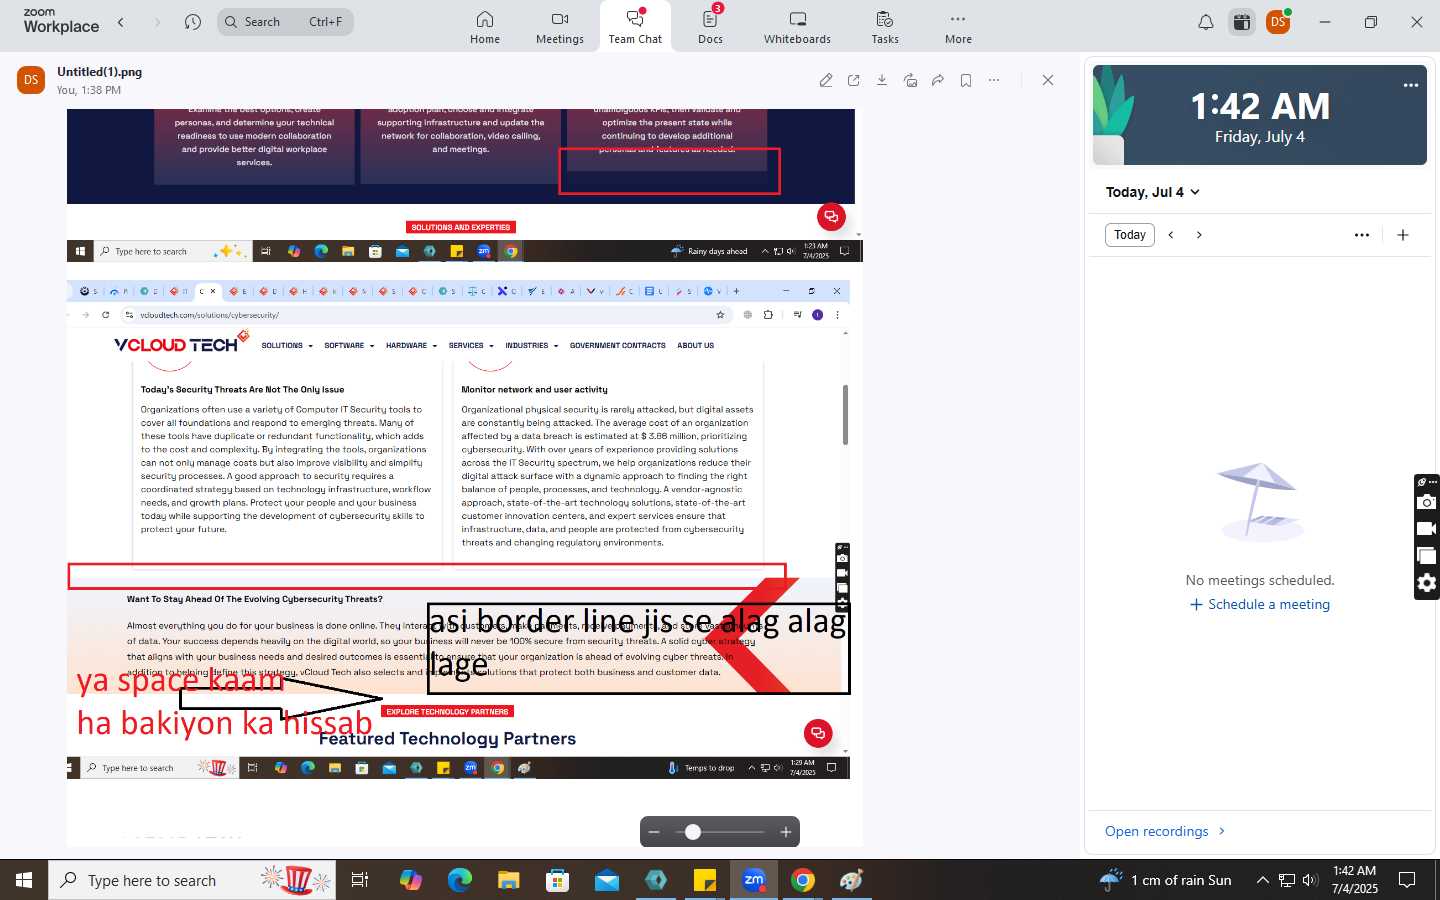Click the Schedule a meeting link
Screen dimensions: 1440x900
[1260, 604]
